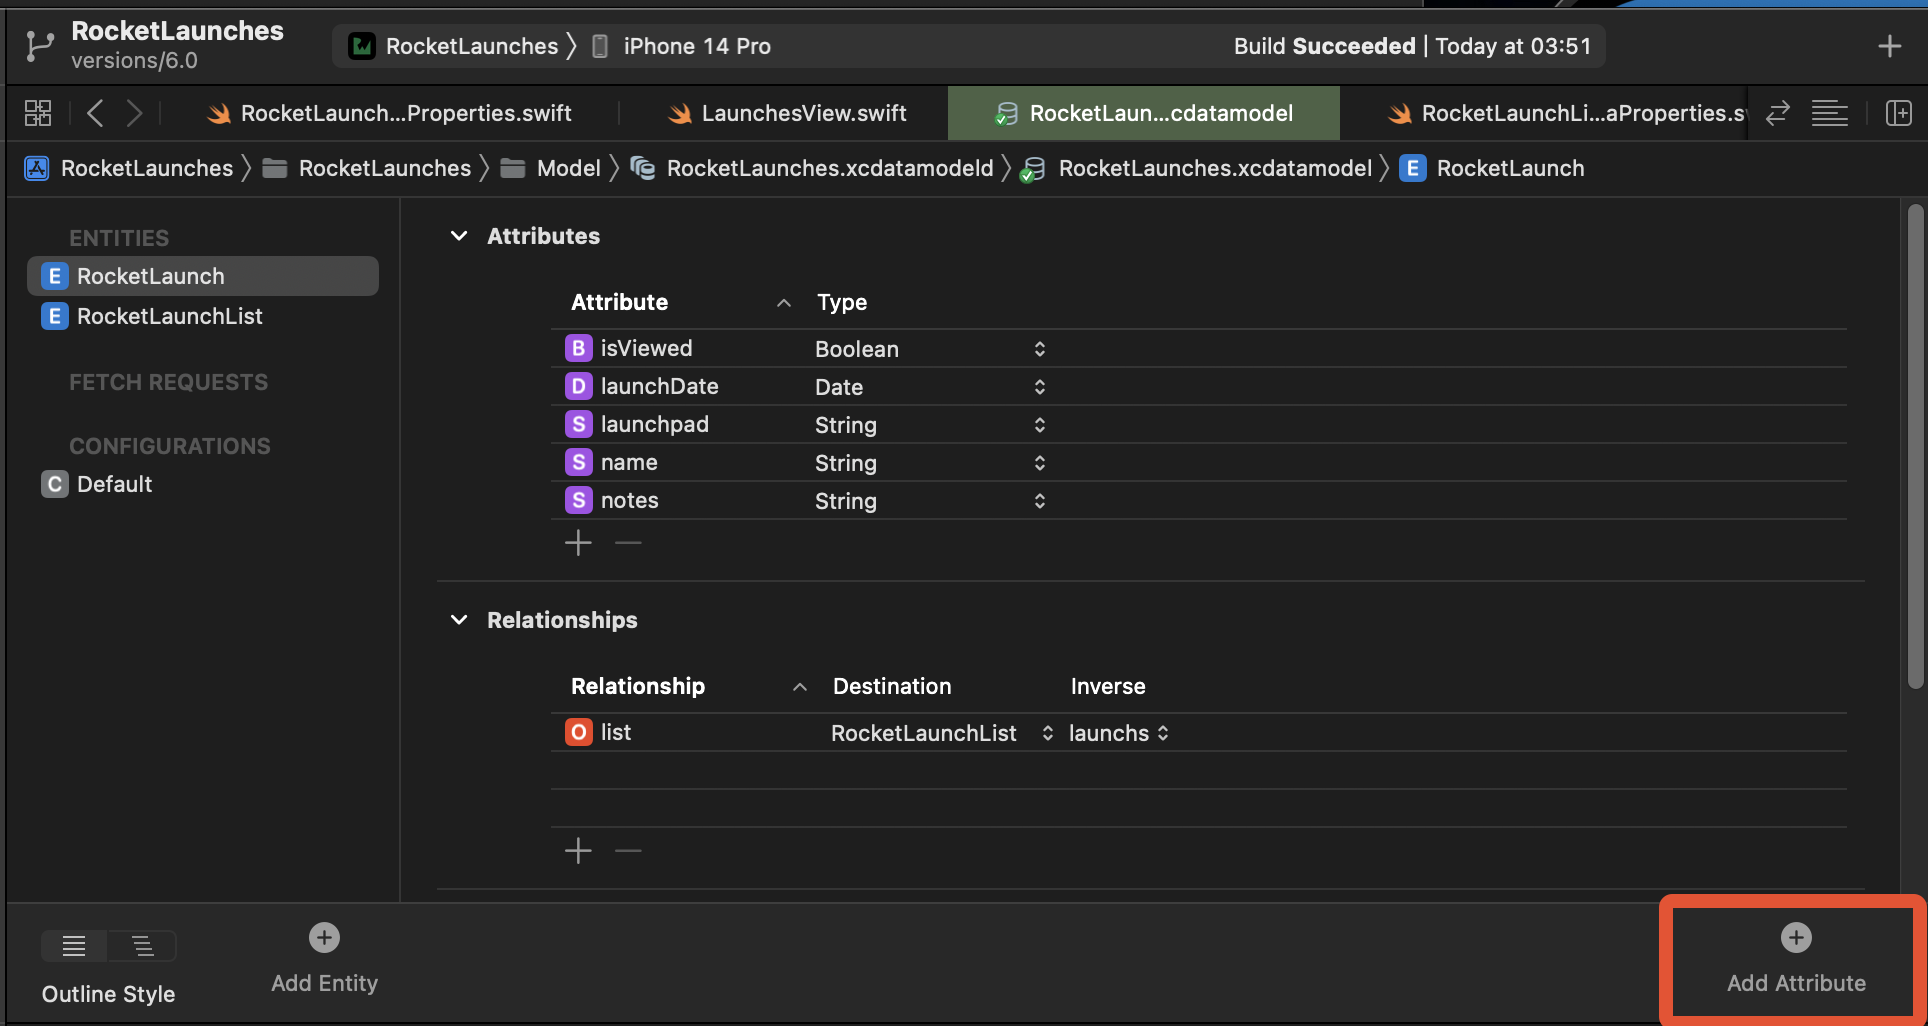Collapse the Attributes section
The image size is (1928, 1026).
click(x=459, y=236)
